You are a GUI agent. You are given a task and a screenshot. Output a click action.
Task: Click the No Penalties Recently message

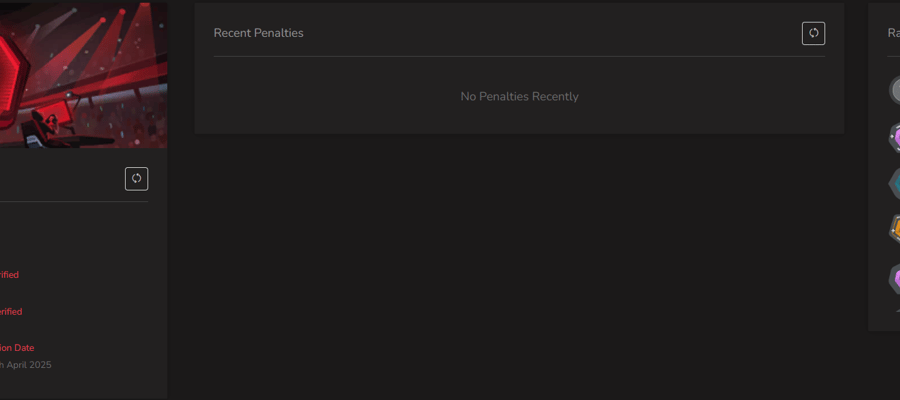pos(519,96)
